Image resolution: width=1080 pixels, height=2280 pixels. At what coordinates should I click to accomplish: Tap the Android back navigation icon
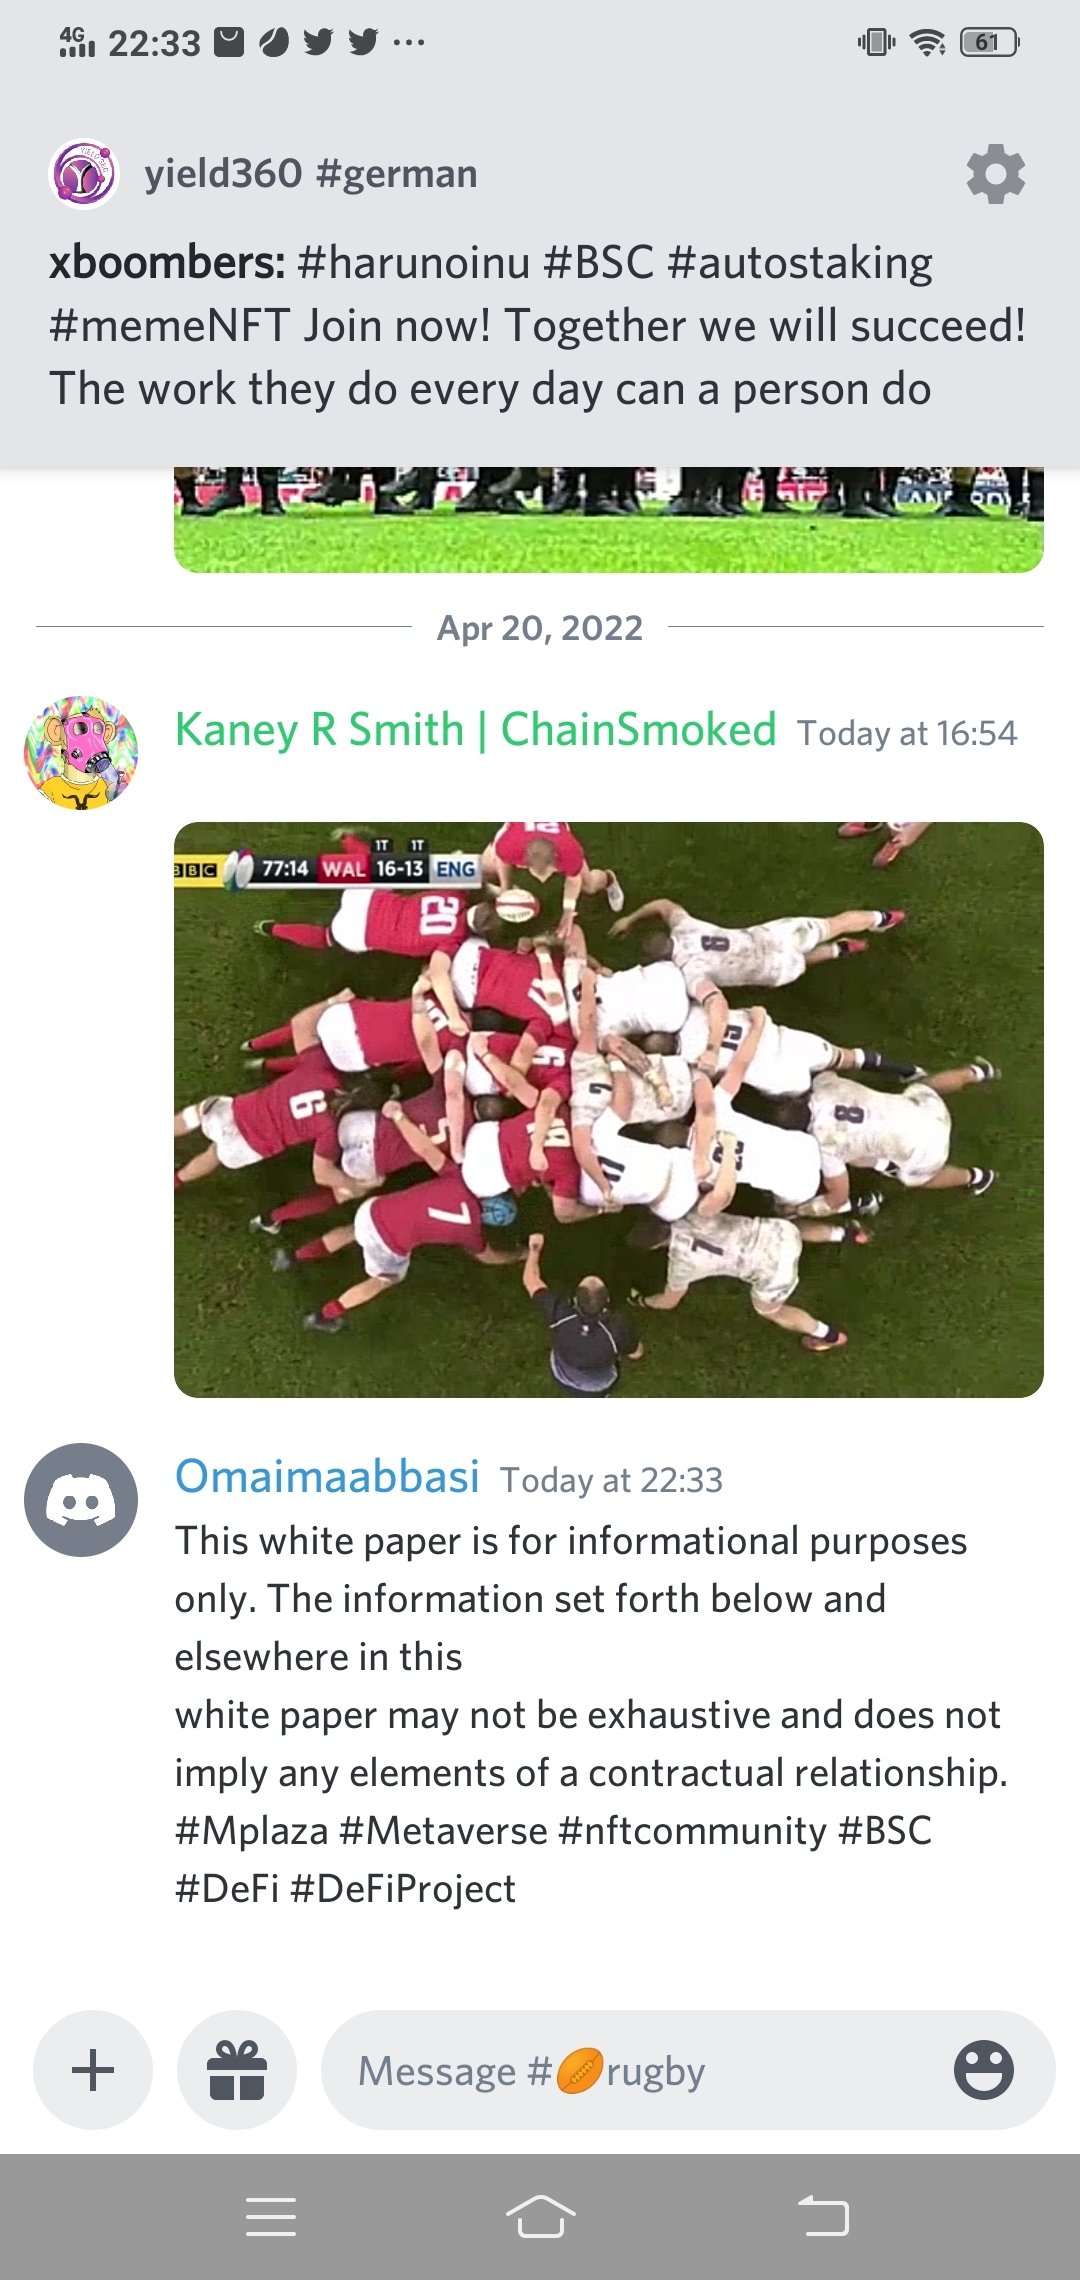[x=823, y=2217]
